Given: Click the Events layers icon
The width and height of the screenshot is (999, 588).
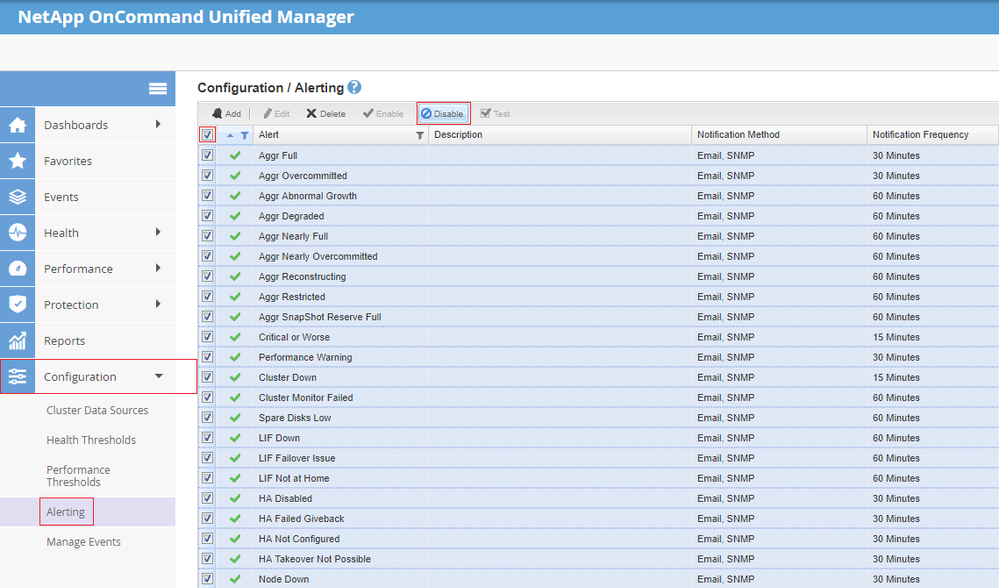Looking at the screenshot, I should coord(18,197).
